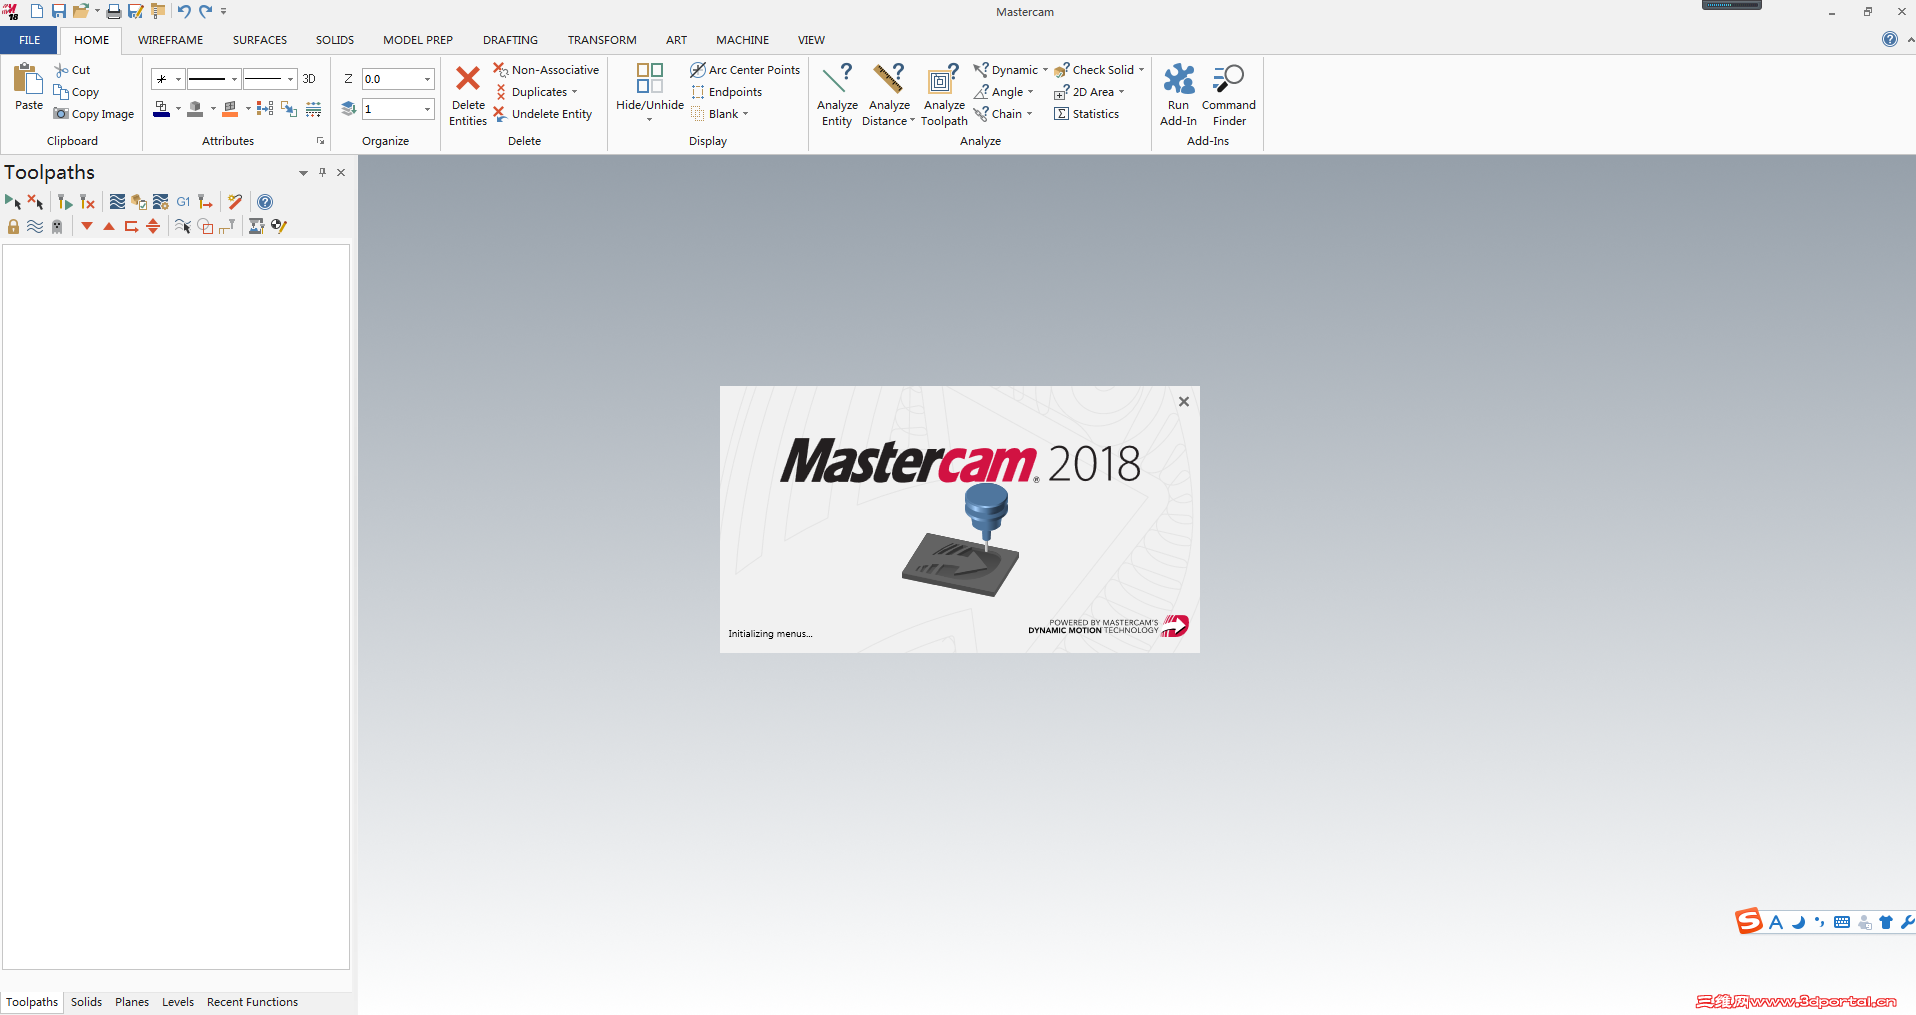Click the new file icon in quick access
1916x1015 pixels.
[x=37, y=11]
